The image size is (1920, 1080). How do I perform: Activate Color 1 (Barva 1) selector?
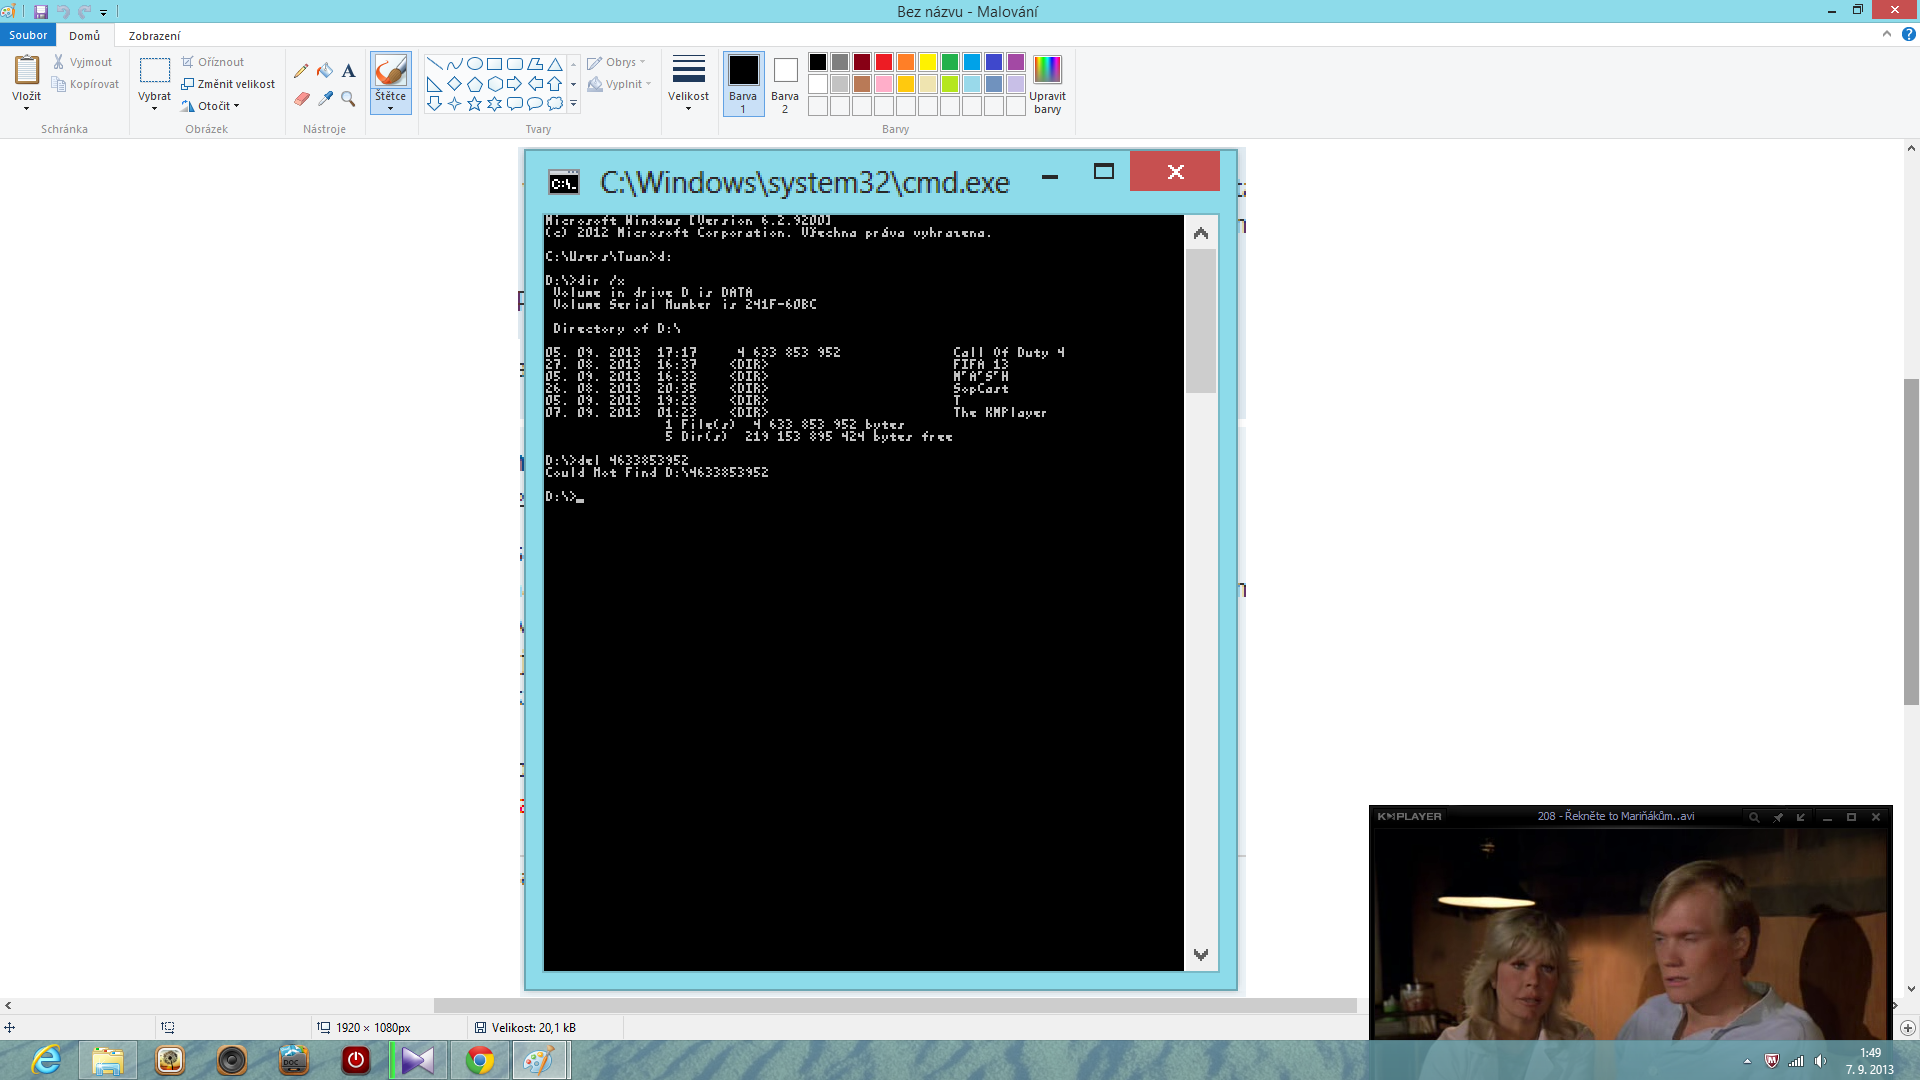[743, 83]
